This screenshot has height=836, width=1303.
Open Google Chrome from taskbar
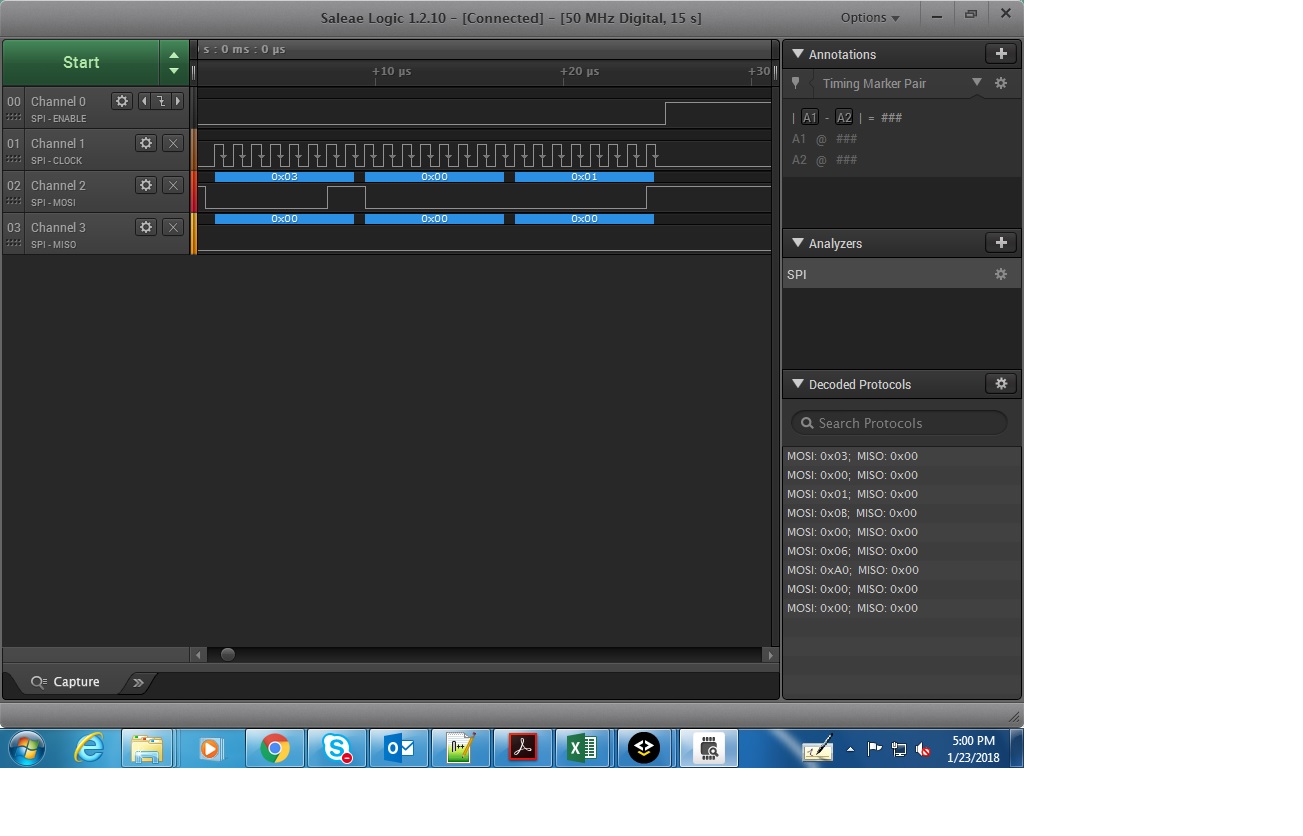pos(274,748)
